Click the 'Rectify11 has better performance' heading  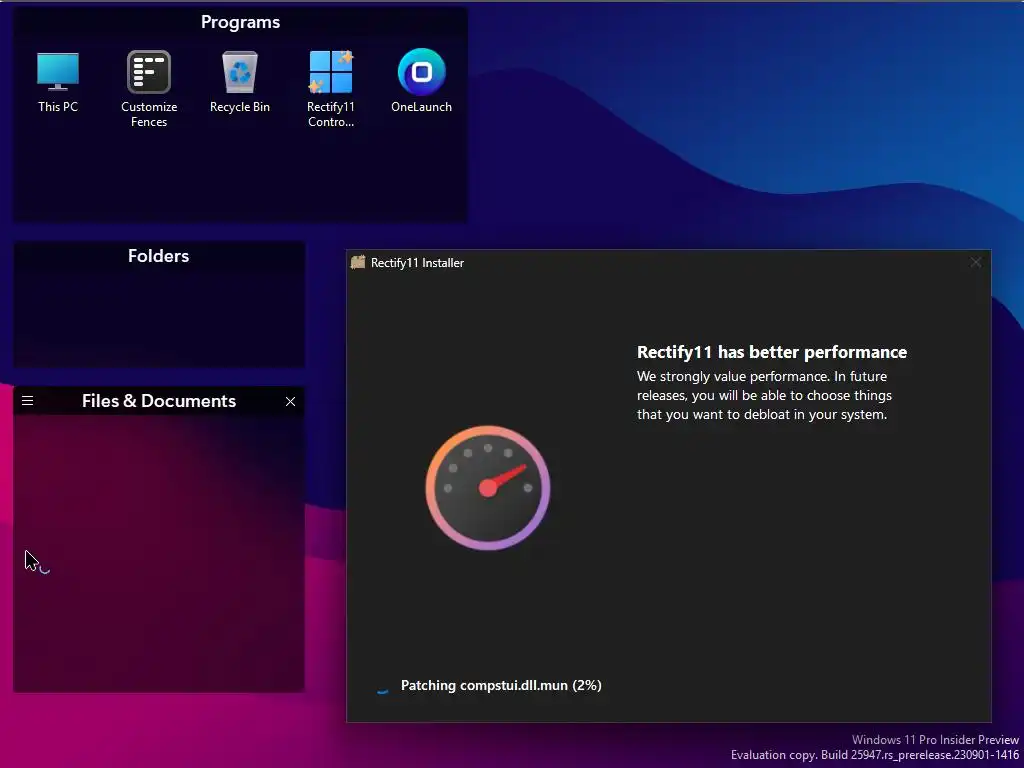[x=772, y=352]
